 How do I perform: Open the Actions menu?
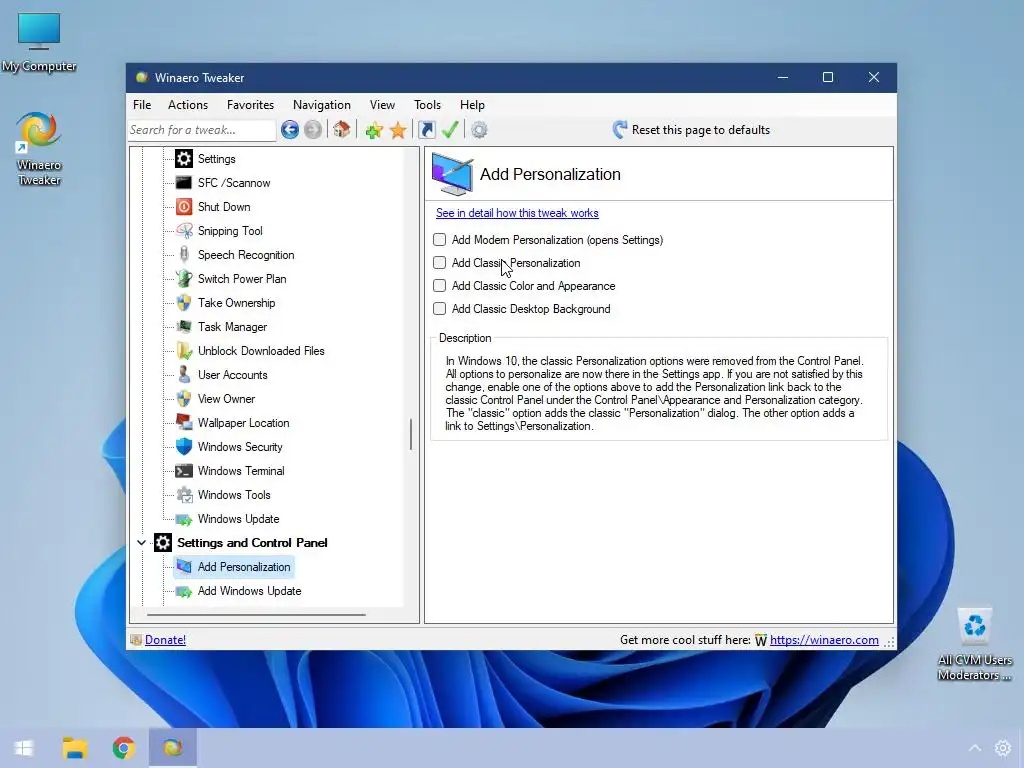(188, 104)
